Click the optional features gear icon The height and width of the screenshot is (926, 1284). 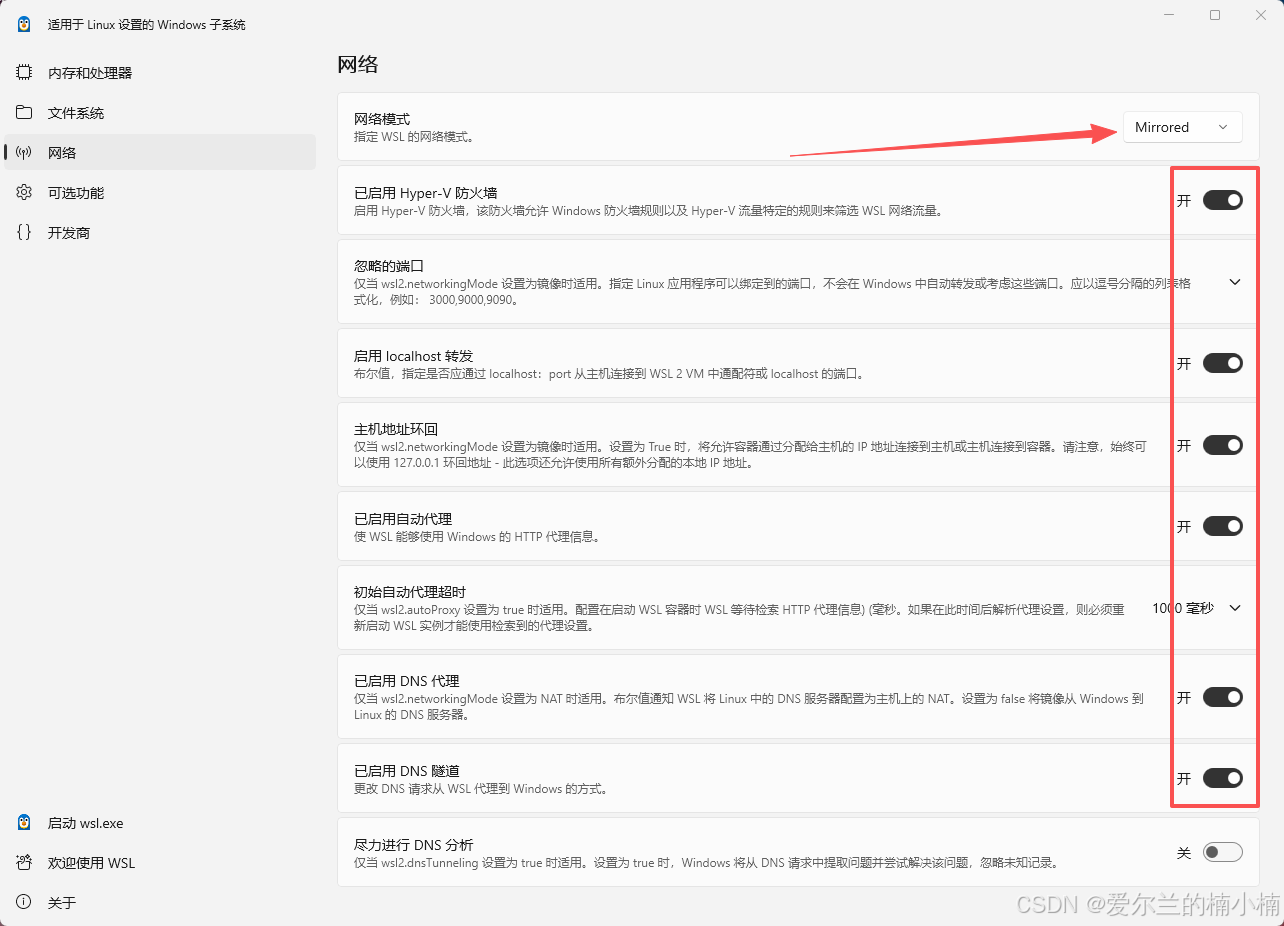coord(24,193)
